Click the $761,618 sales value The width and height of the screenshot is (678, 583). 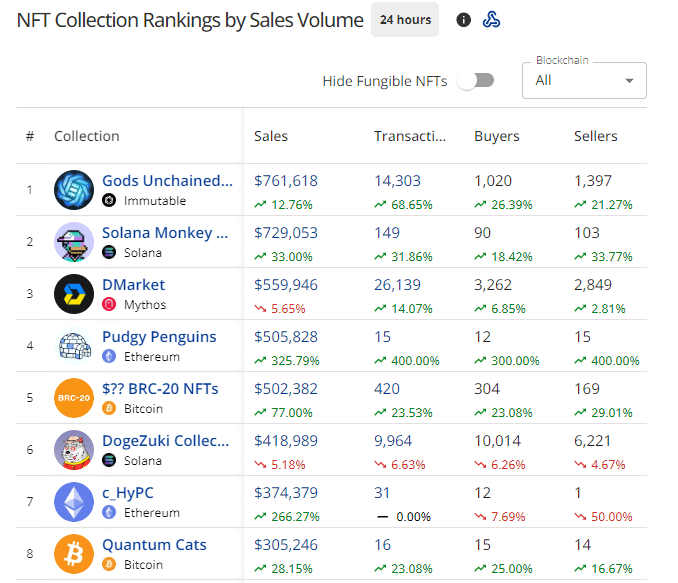(x=286, y=181)
